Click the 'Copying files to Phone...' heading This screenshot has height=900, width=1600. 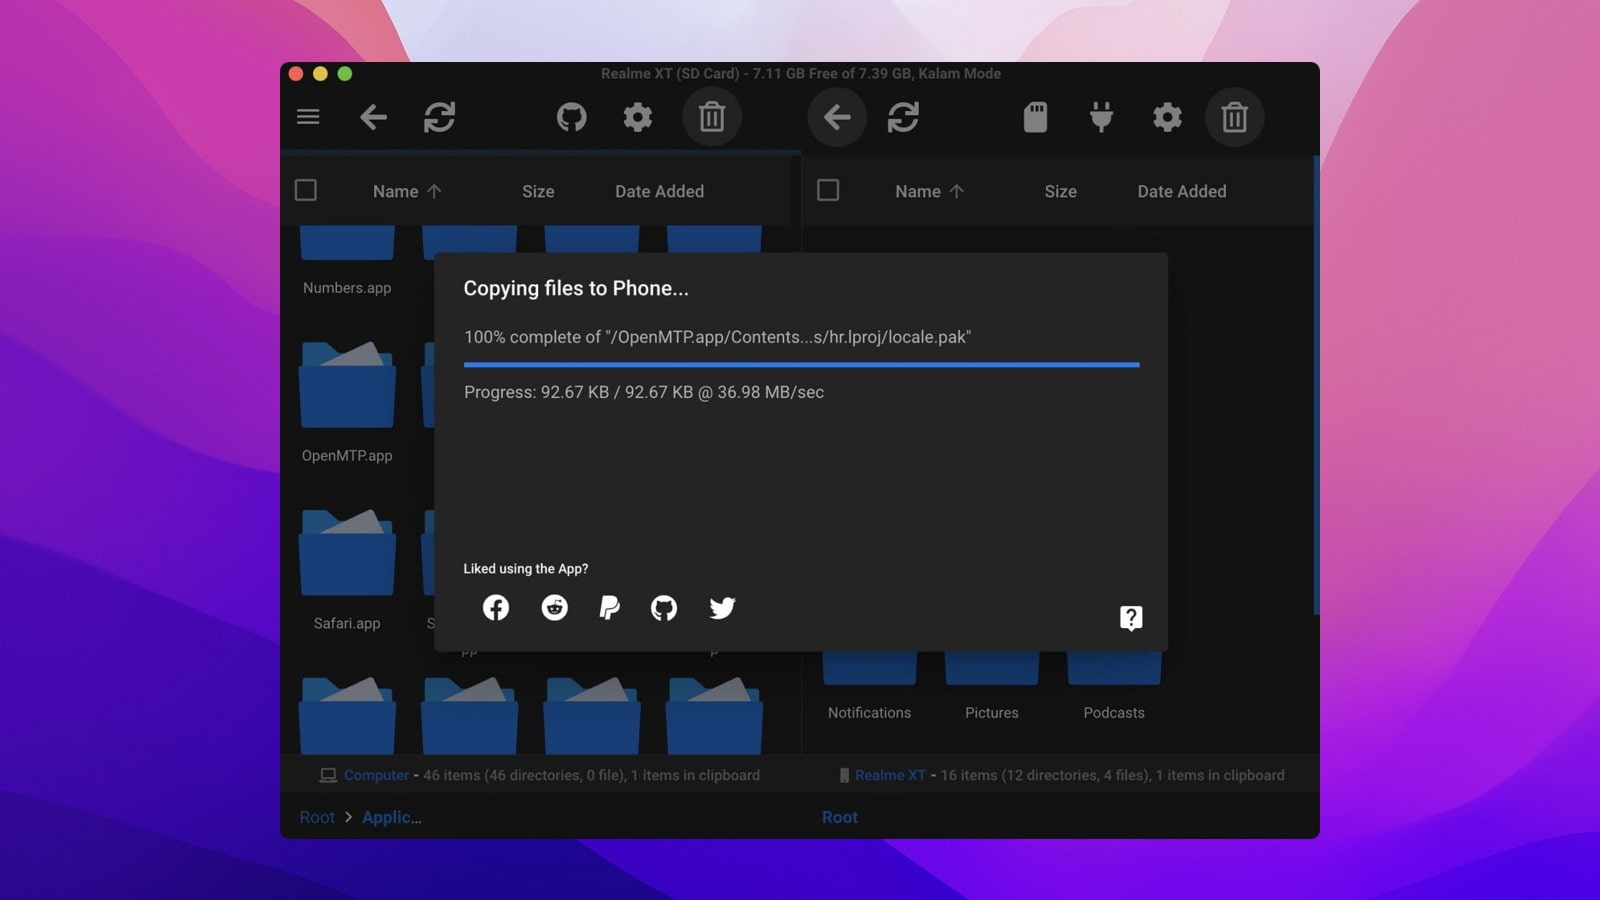pos(576,288)
